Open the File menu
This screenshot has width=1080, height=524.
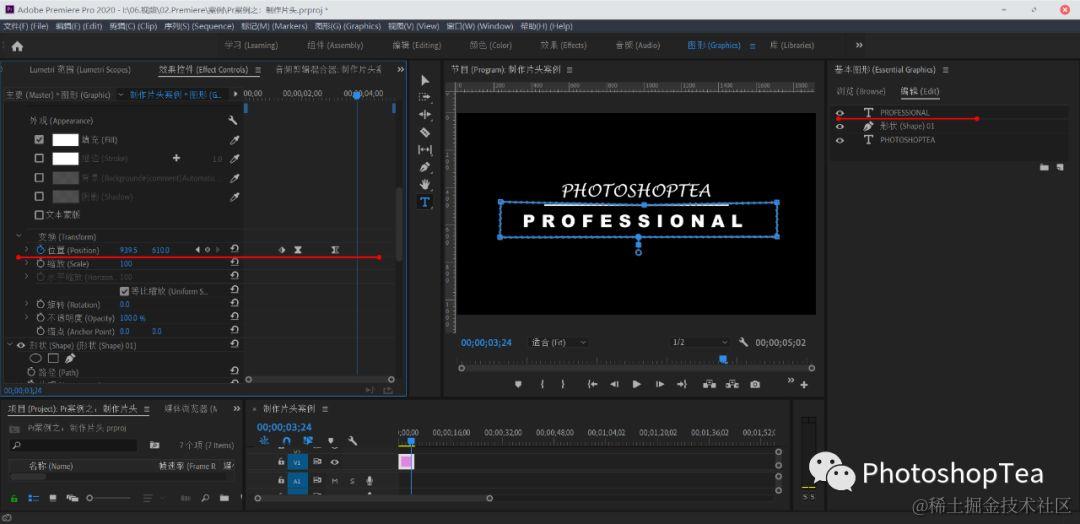[x=25, y=26]
